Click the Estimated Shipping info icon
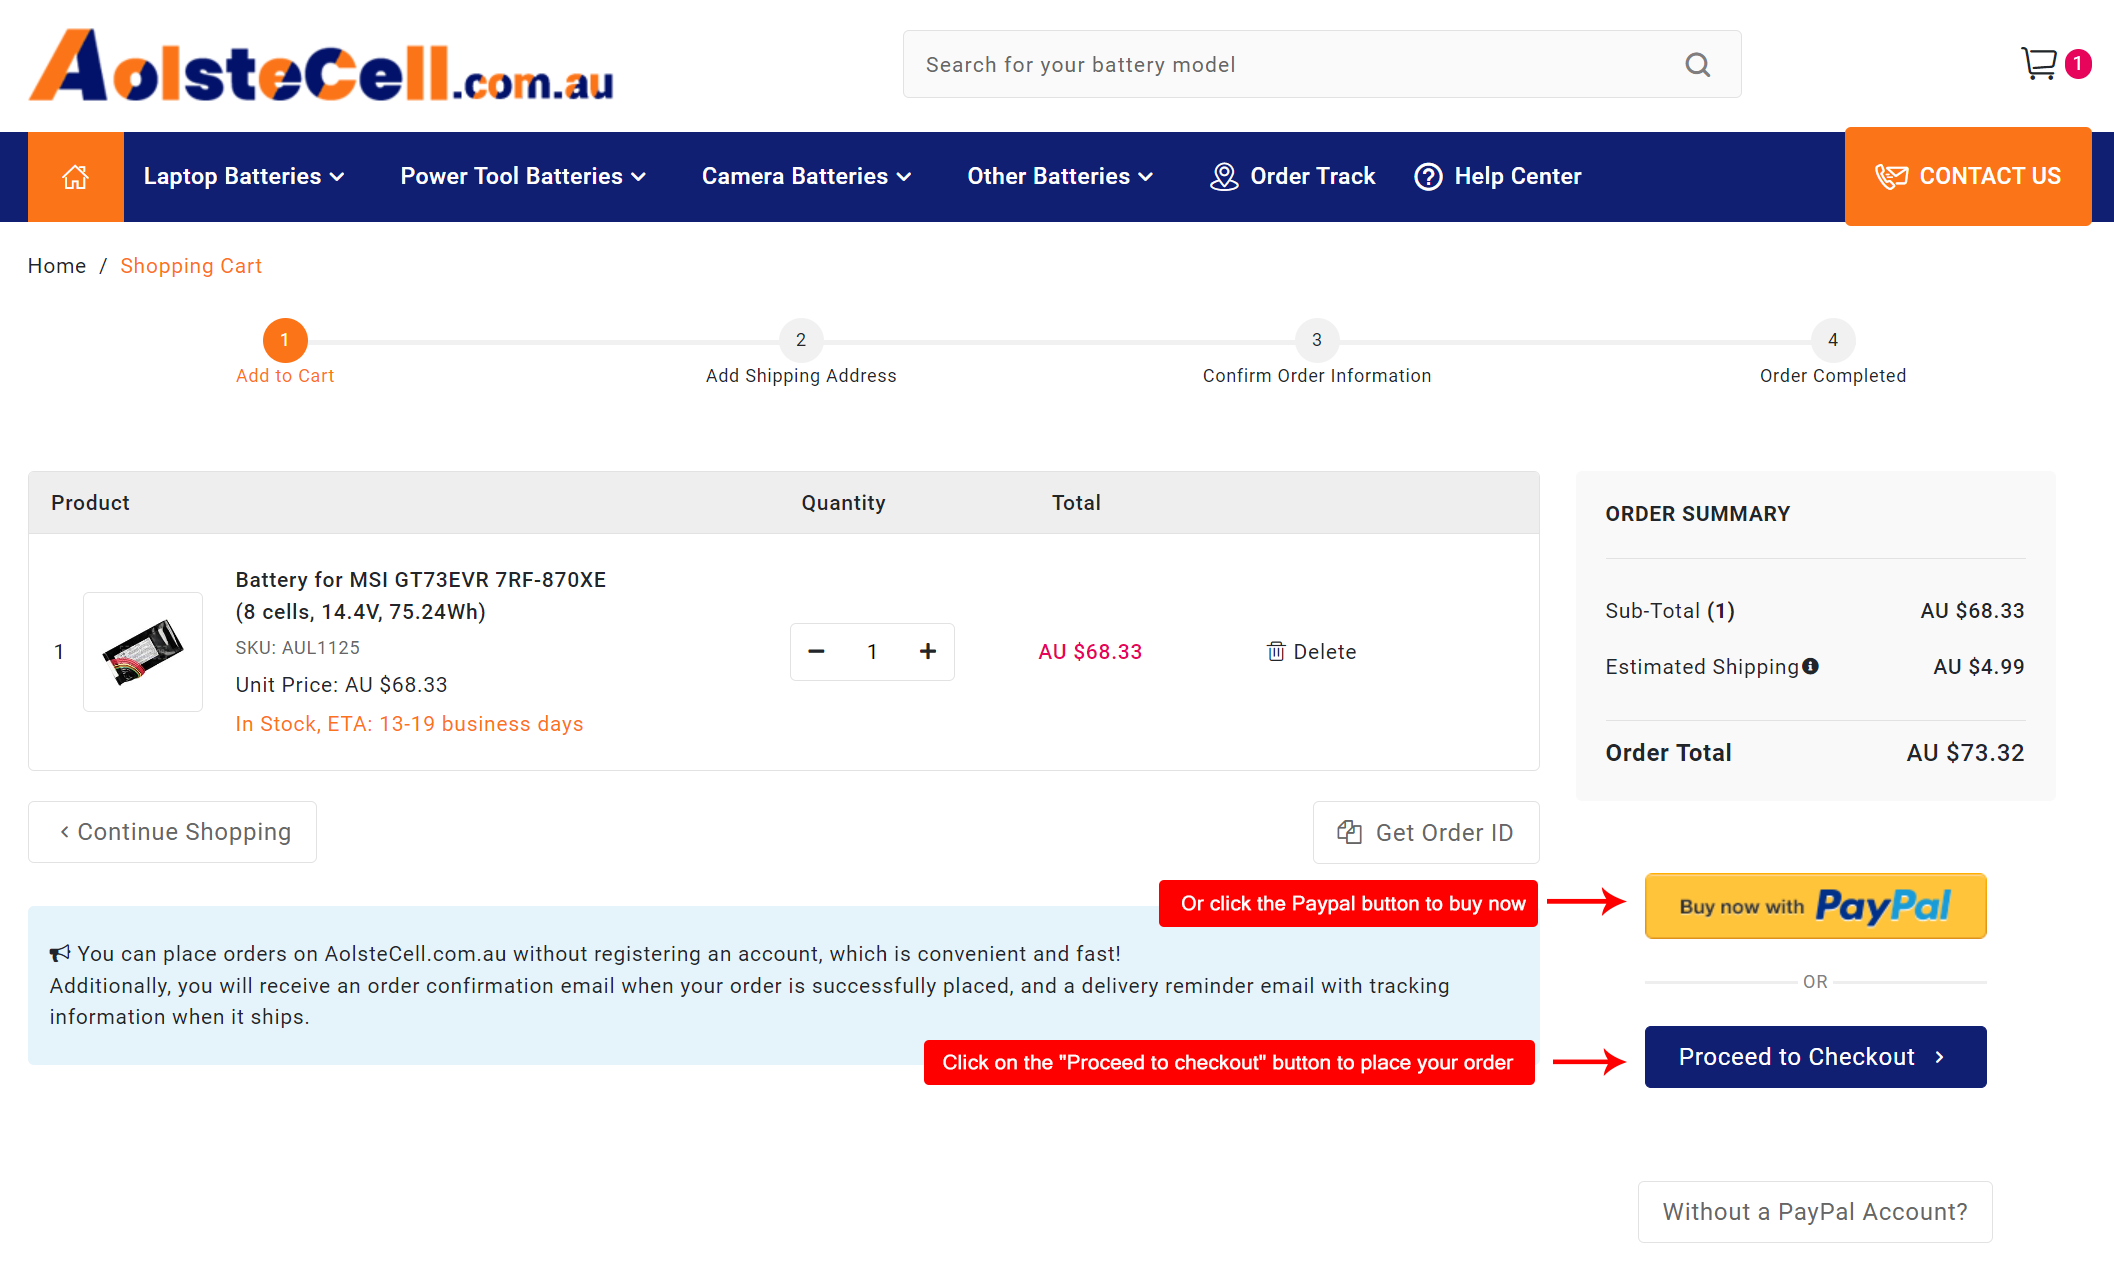 pos(1810,666)
